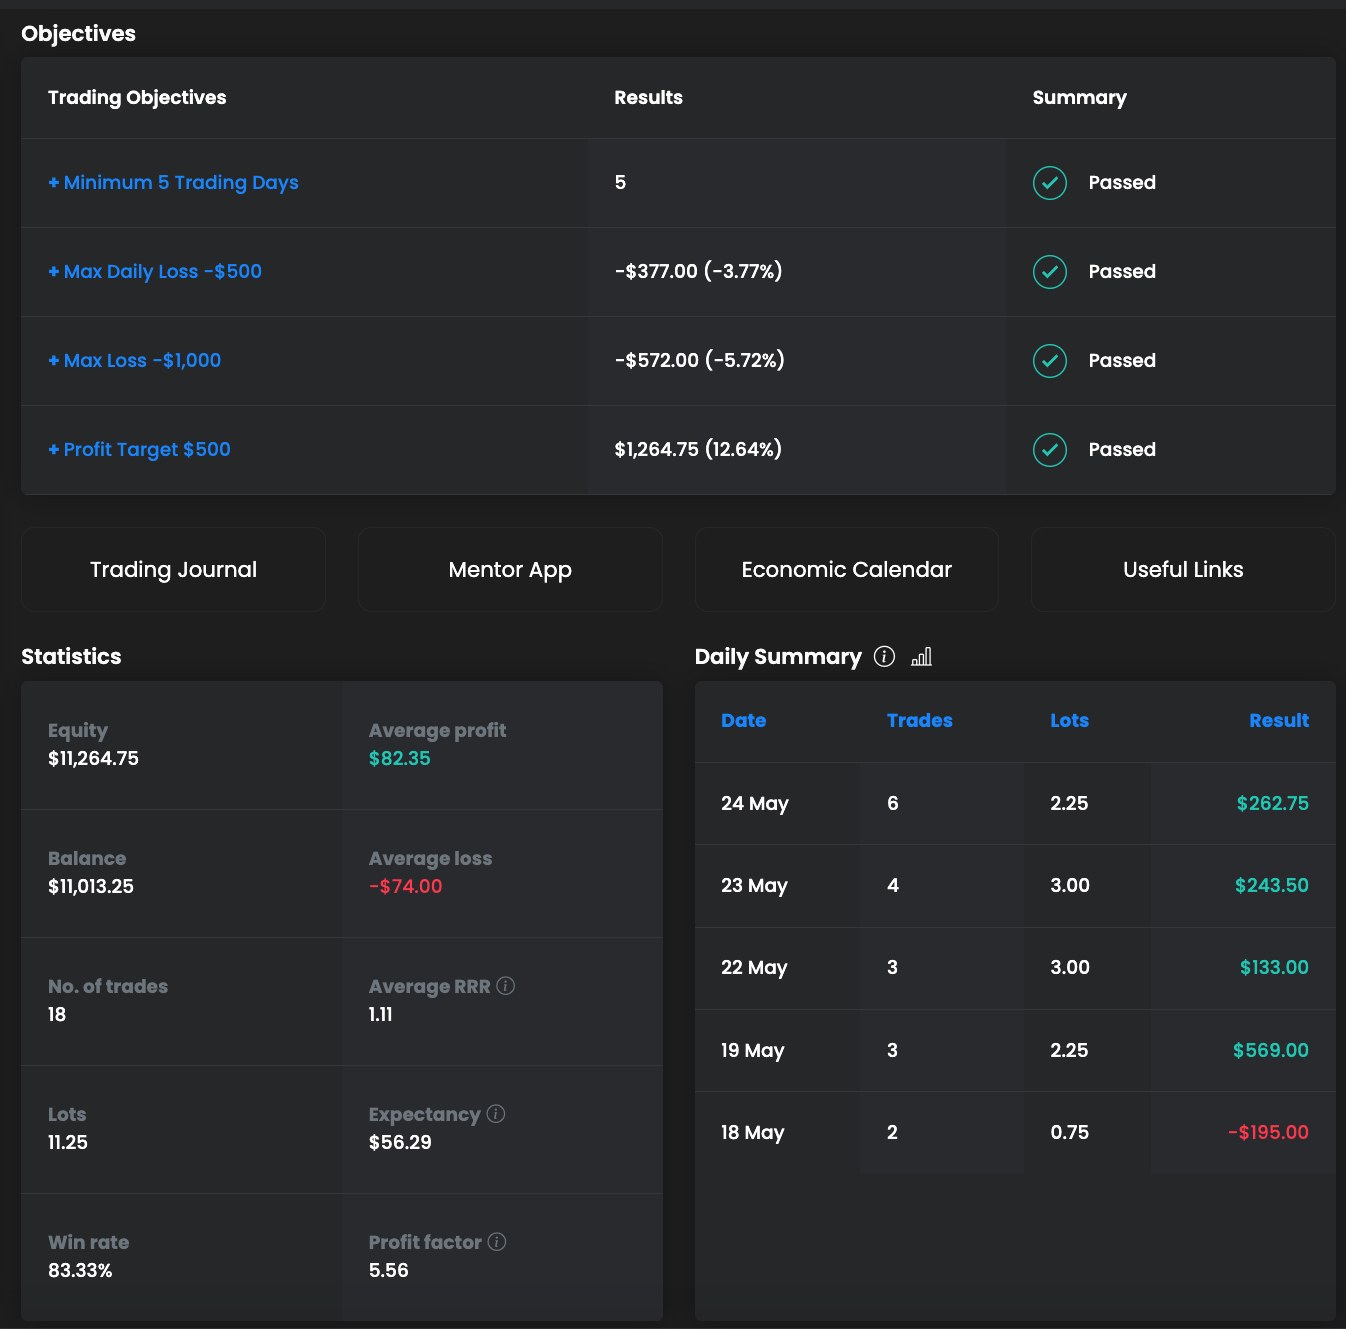Click info icon beside Expectancy
The height and width of the screenshot is (1329, 1346).
[496, 1114]
